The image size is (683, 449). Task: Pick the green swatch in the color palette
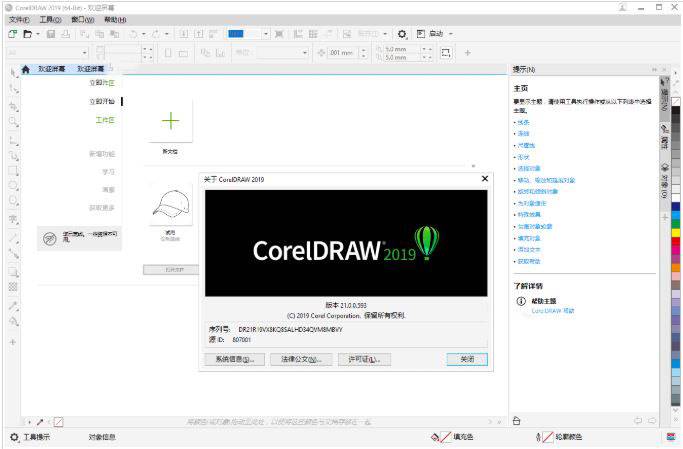(676, 224)
